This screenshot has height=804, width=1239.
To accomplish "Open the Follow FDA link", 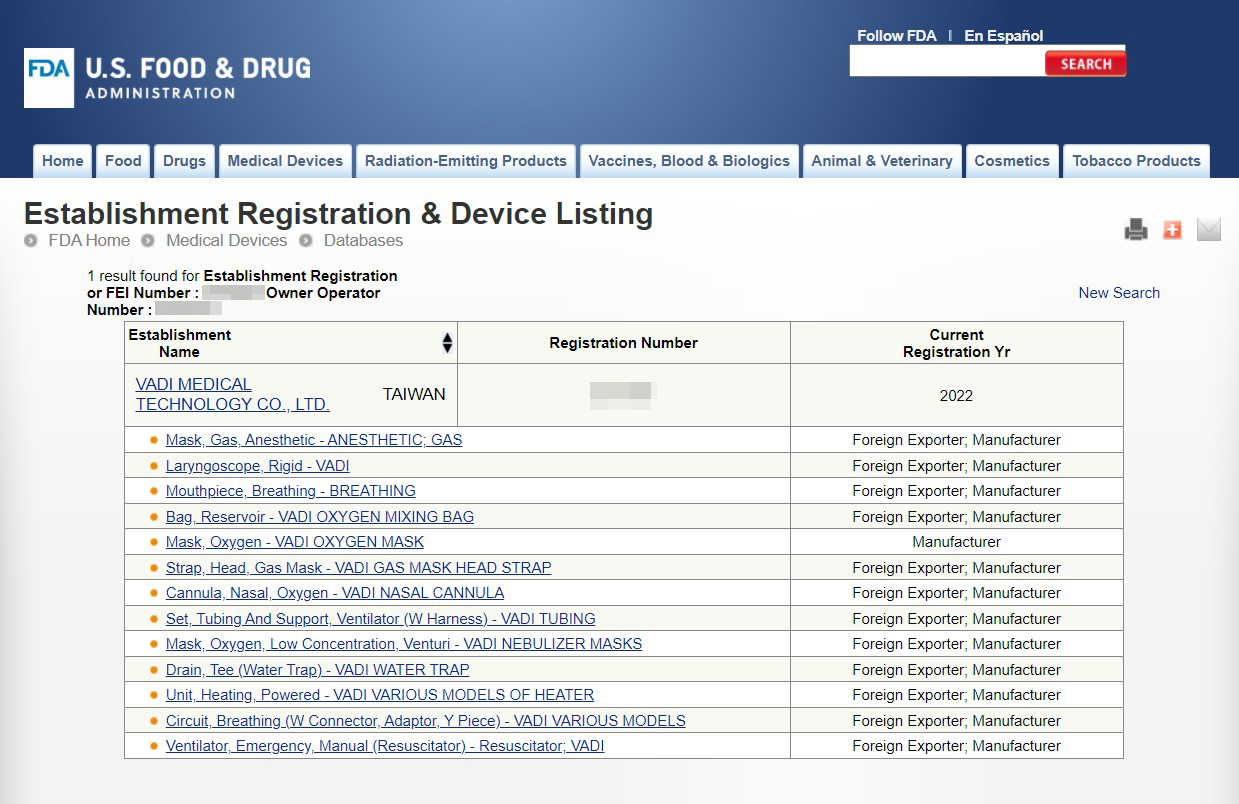I will 896,36.
